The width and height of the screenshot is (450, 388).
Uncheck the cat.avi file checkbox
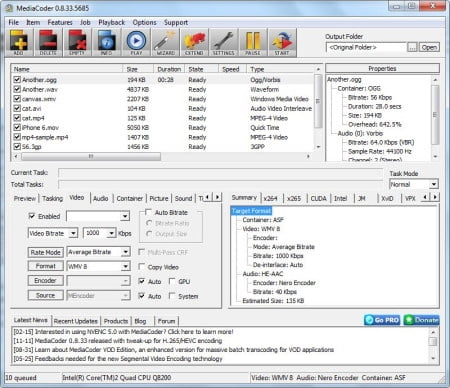click(17, 108)
